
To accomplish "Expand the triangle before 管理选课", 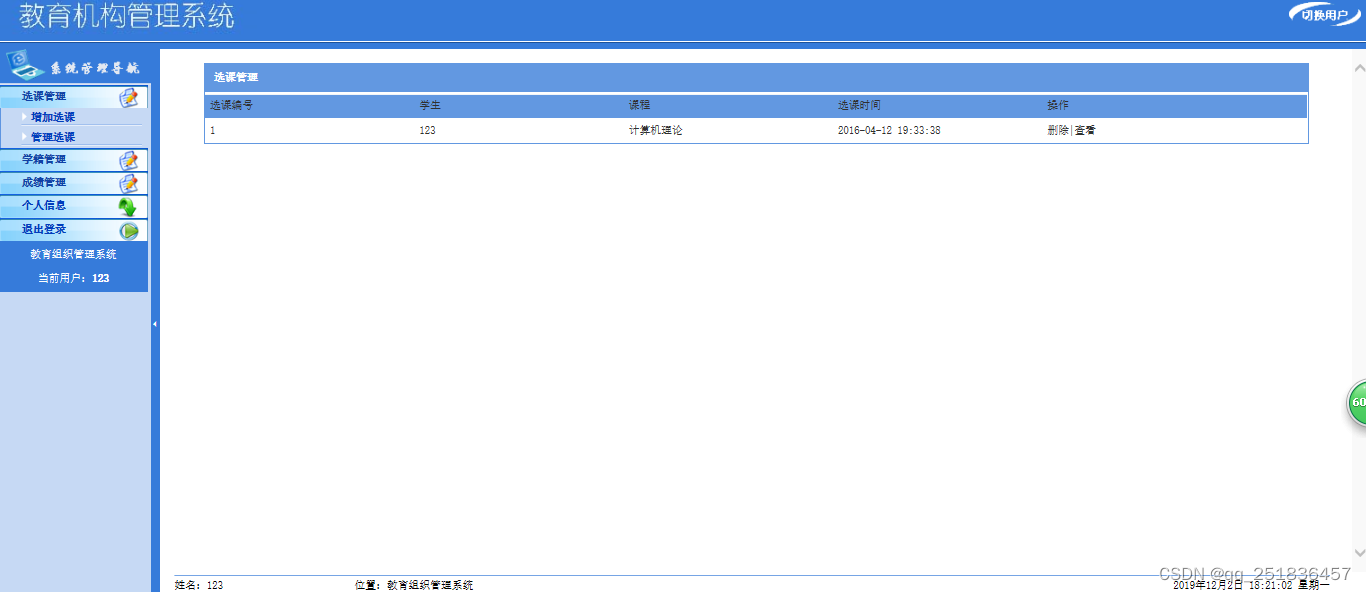I will coord(22,135).
